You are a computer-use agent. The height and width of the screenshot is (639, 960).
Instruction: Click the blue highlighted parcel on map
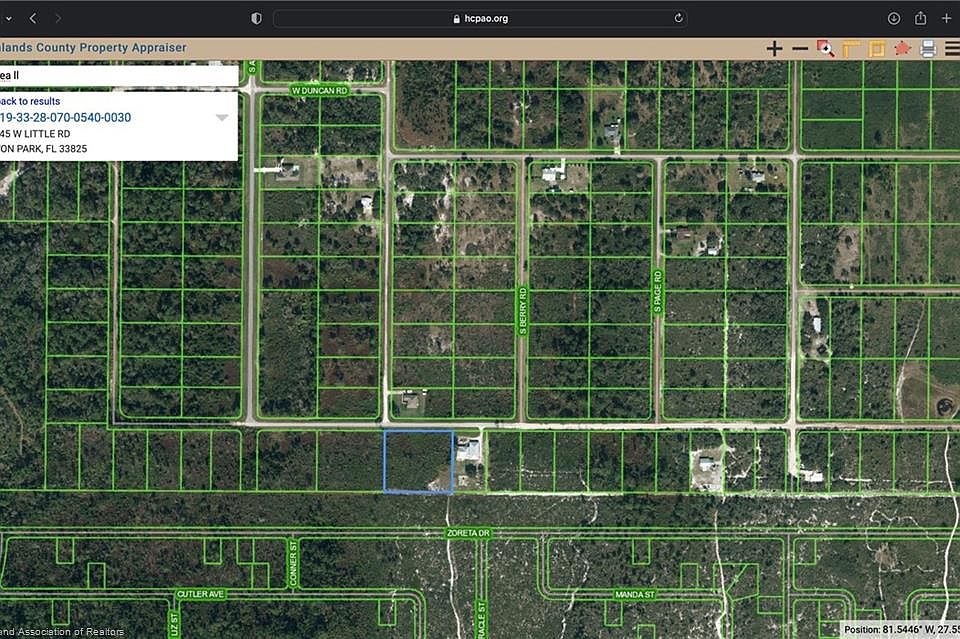pos(418,461)
